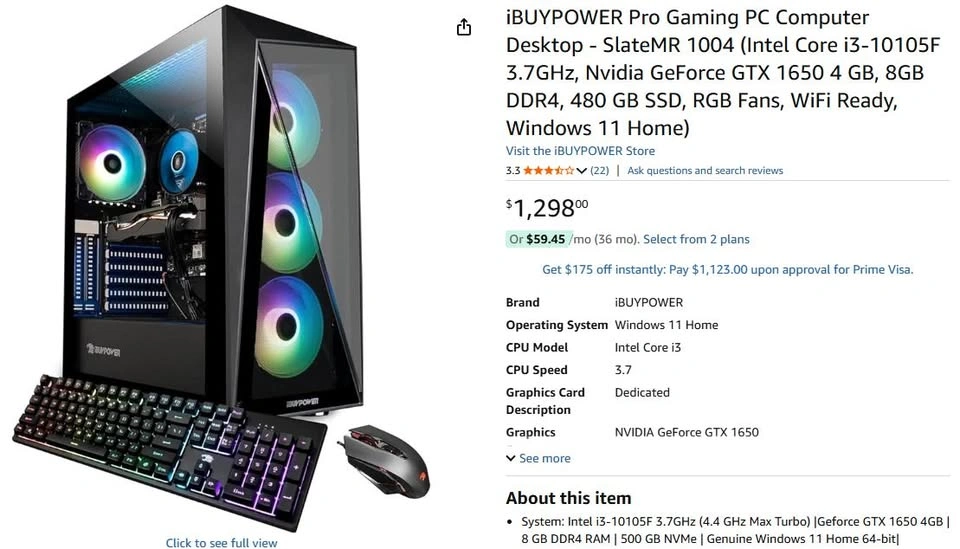960x549 pixels.
Task: Open the gaming PC tower product image
Action: pyautogui.click(x=213, y=208)
